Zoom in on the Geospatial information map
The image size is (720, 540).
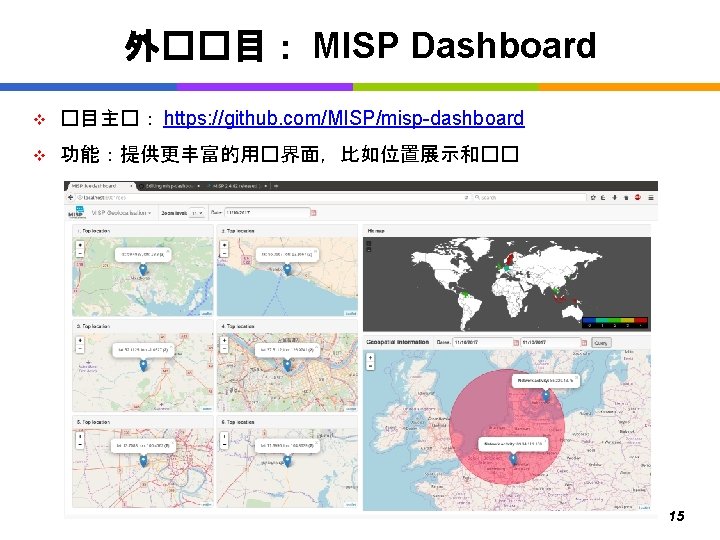tap(371, 357)
